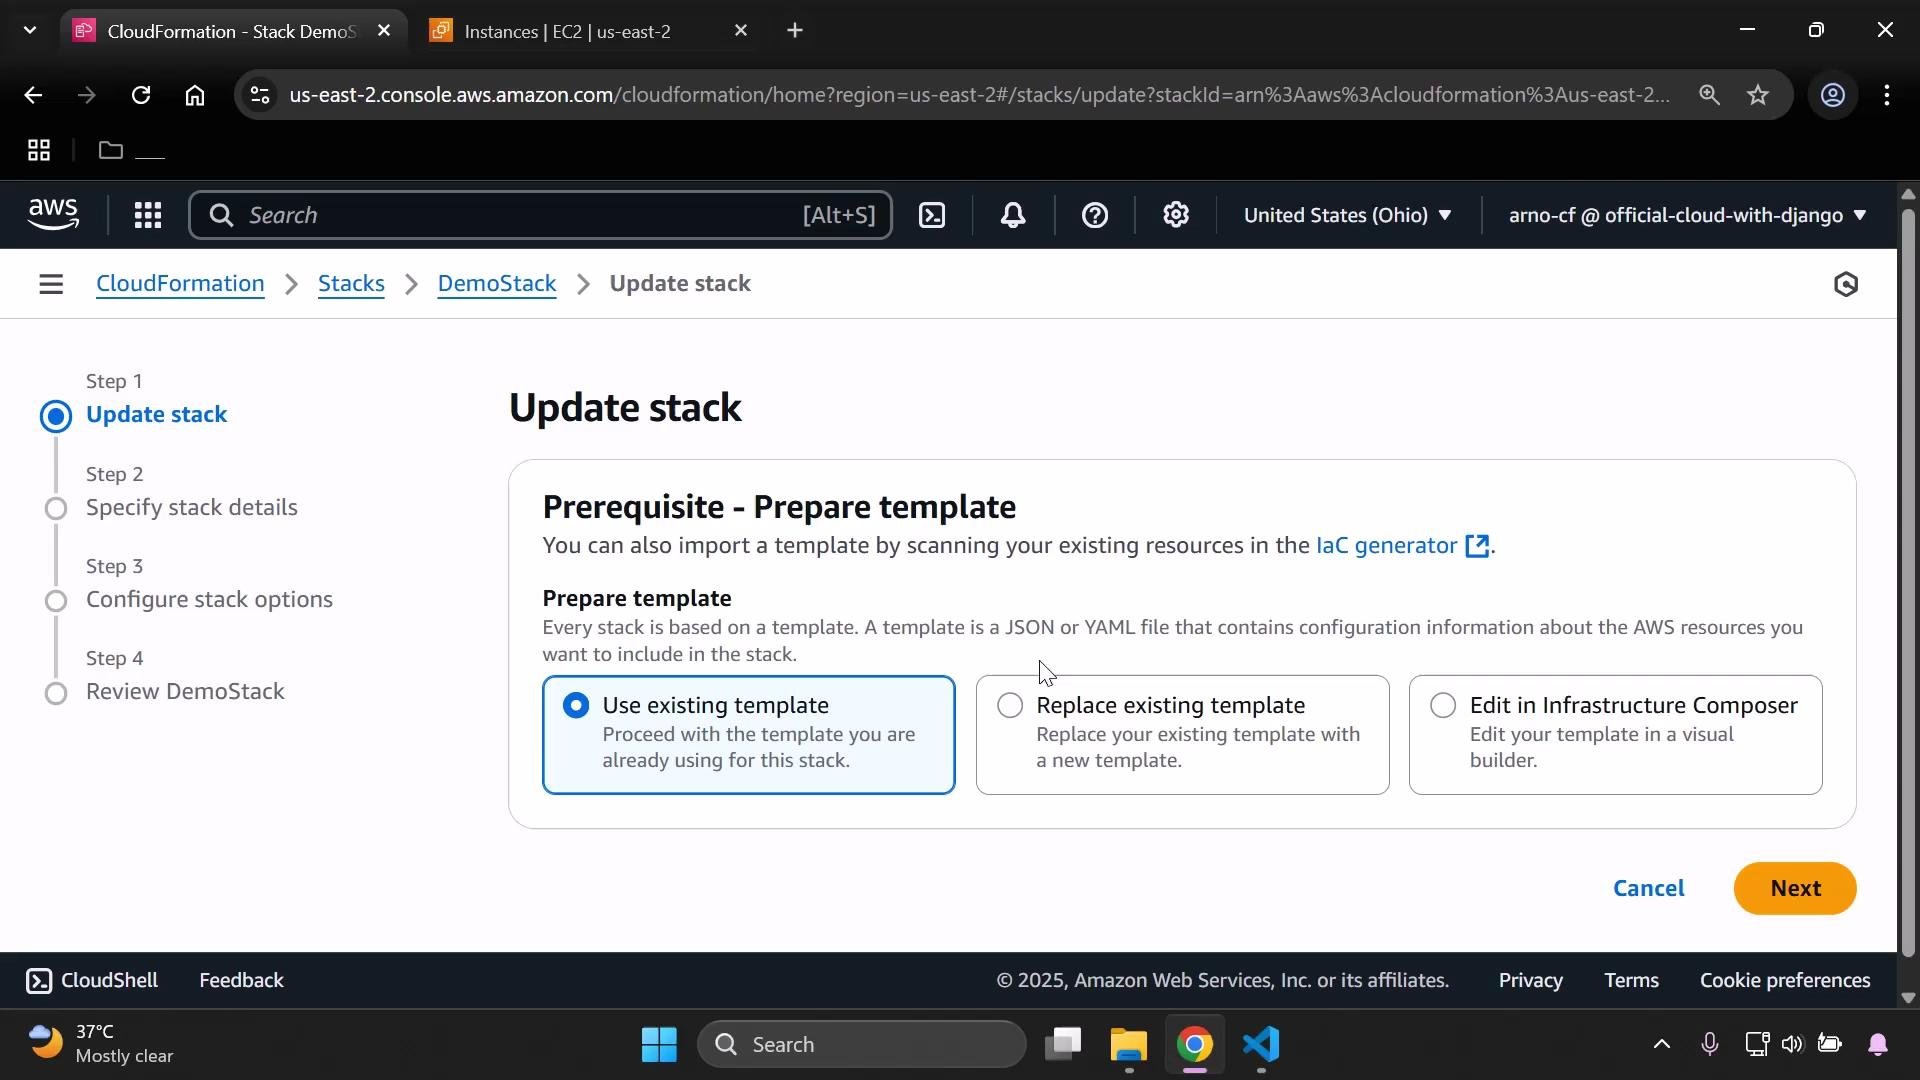The image size is (1920, 1080).
Task: Open the weather widget on taskbar
Action: click(100, 1045)
